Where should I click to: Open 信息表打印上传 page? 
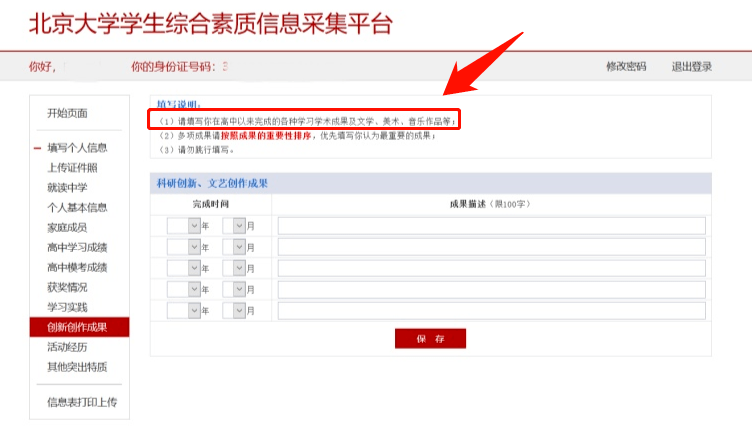click(82, 402)
